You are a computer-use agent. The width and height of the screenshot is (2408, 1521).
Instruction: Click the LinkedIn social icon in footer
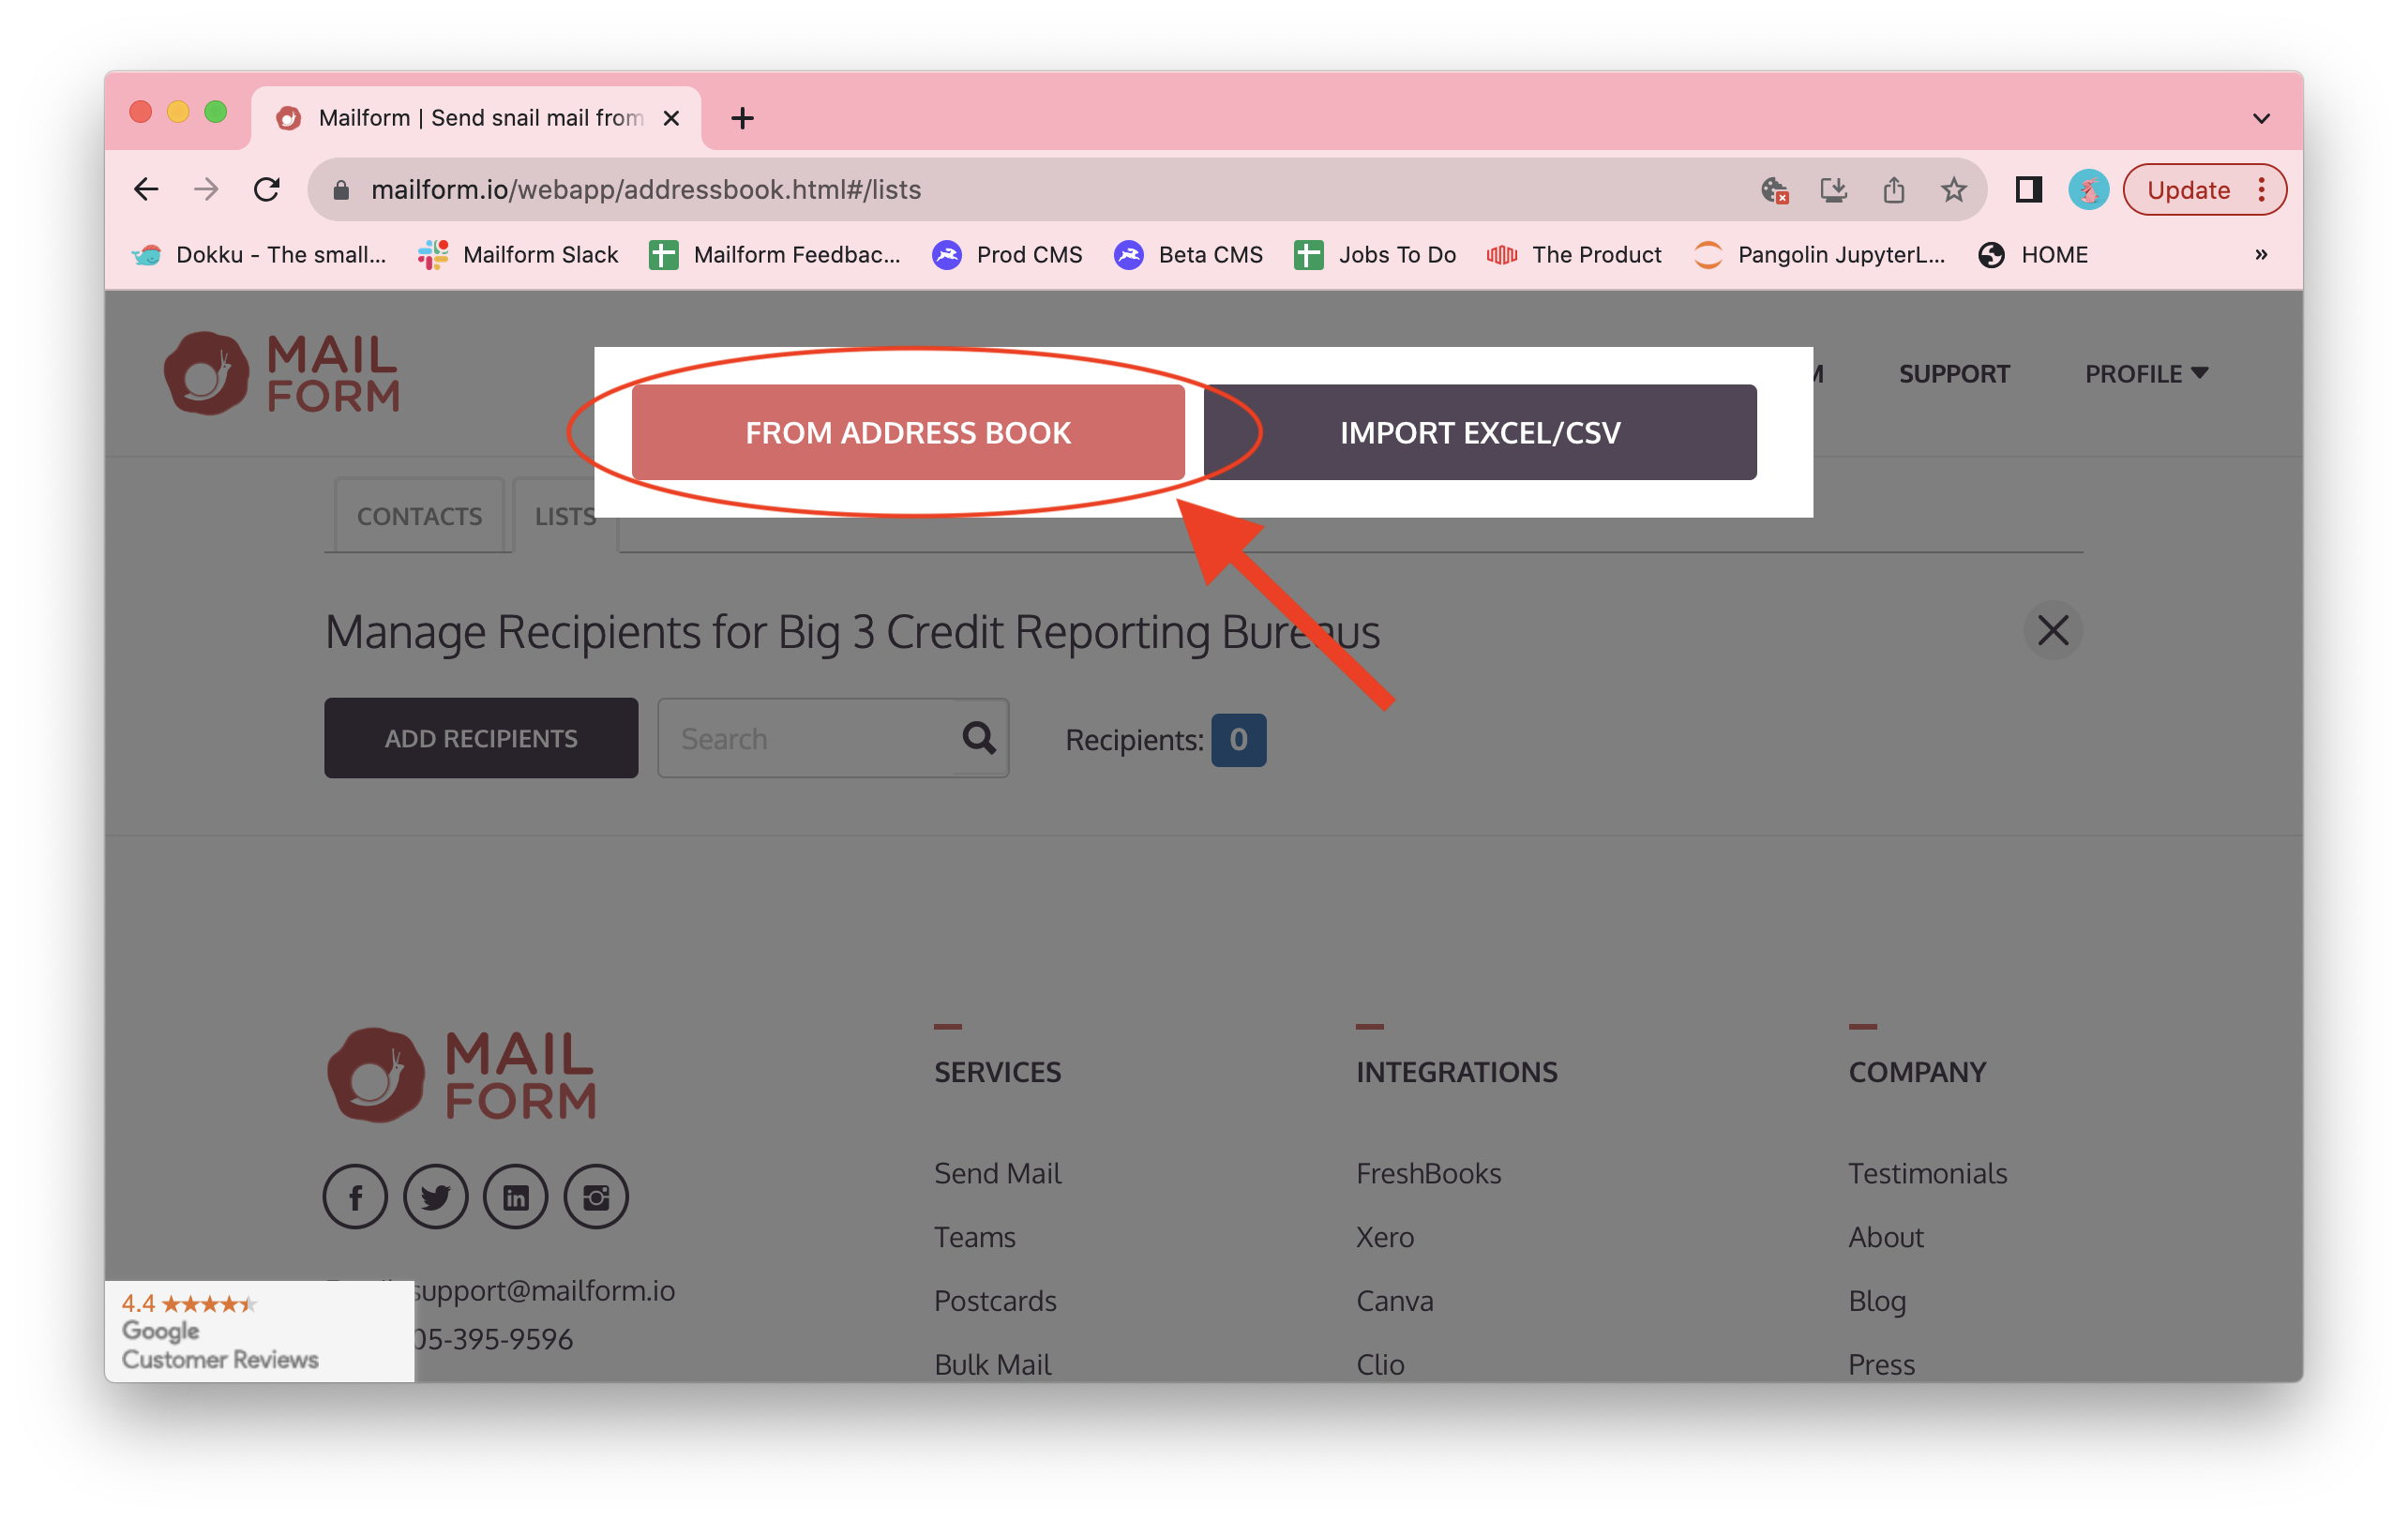click(x=515, y=1197)
